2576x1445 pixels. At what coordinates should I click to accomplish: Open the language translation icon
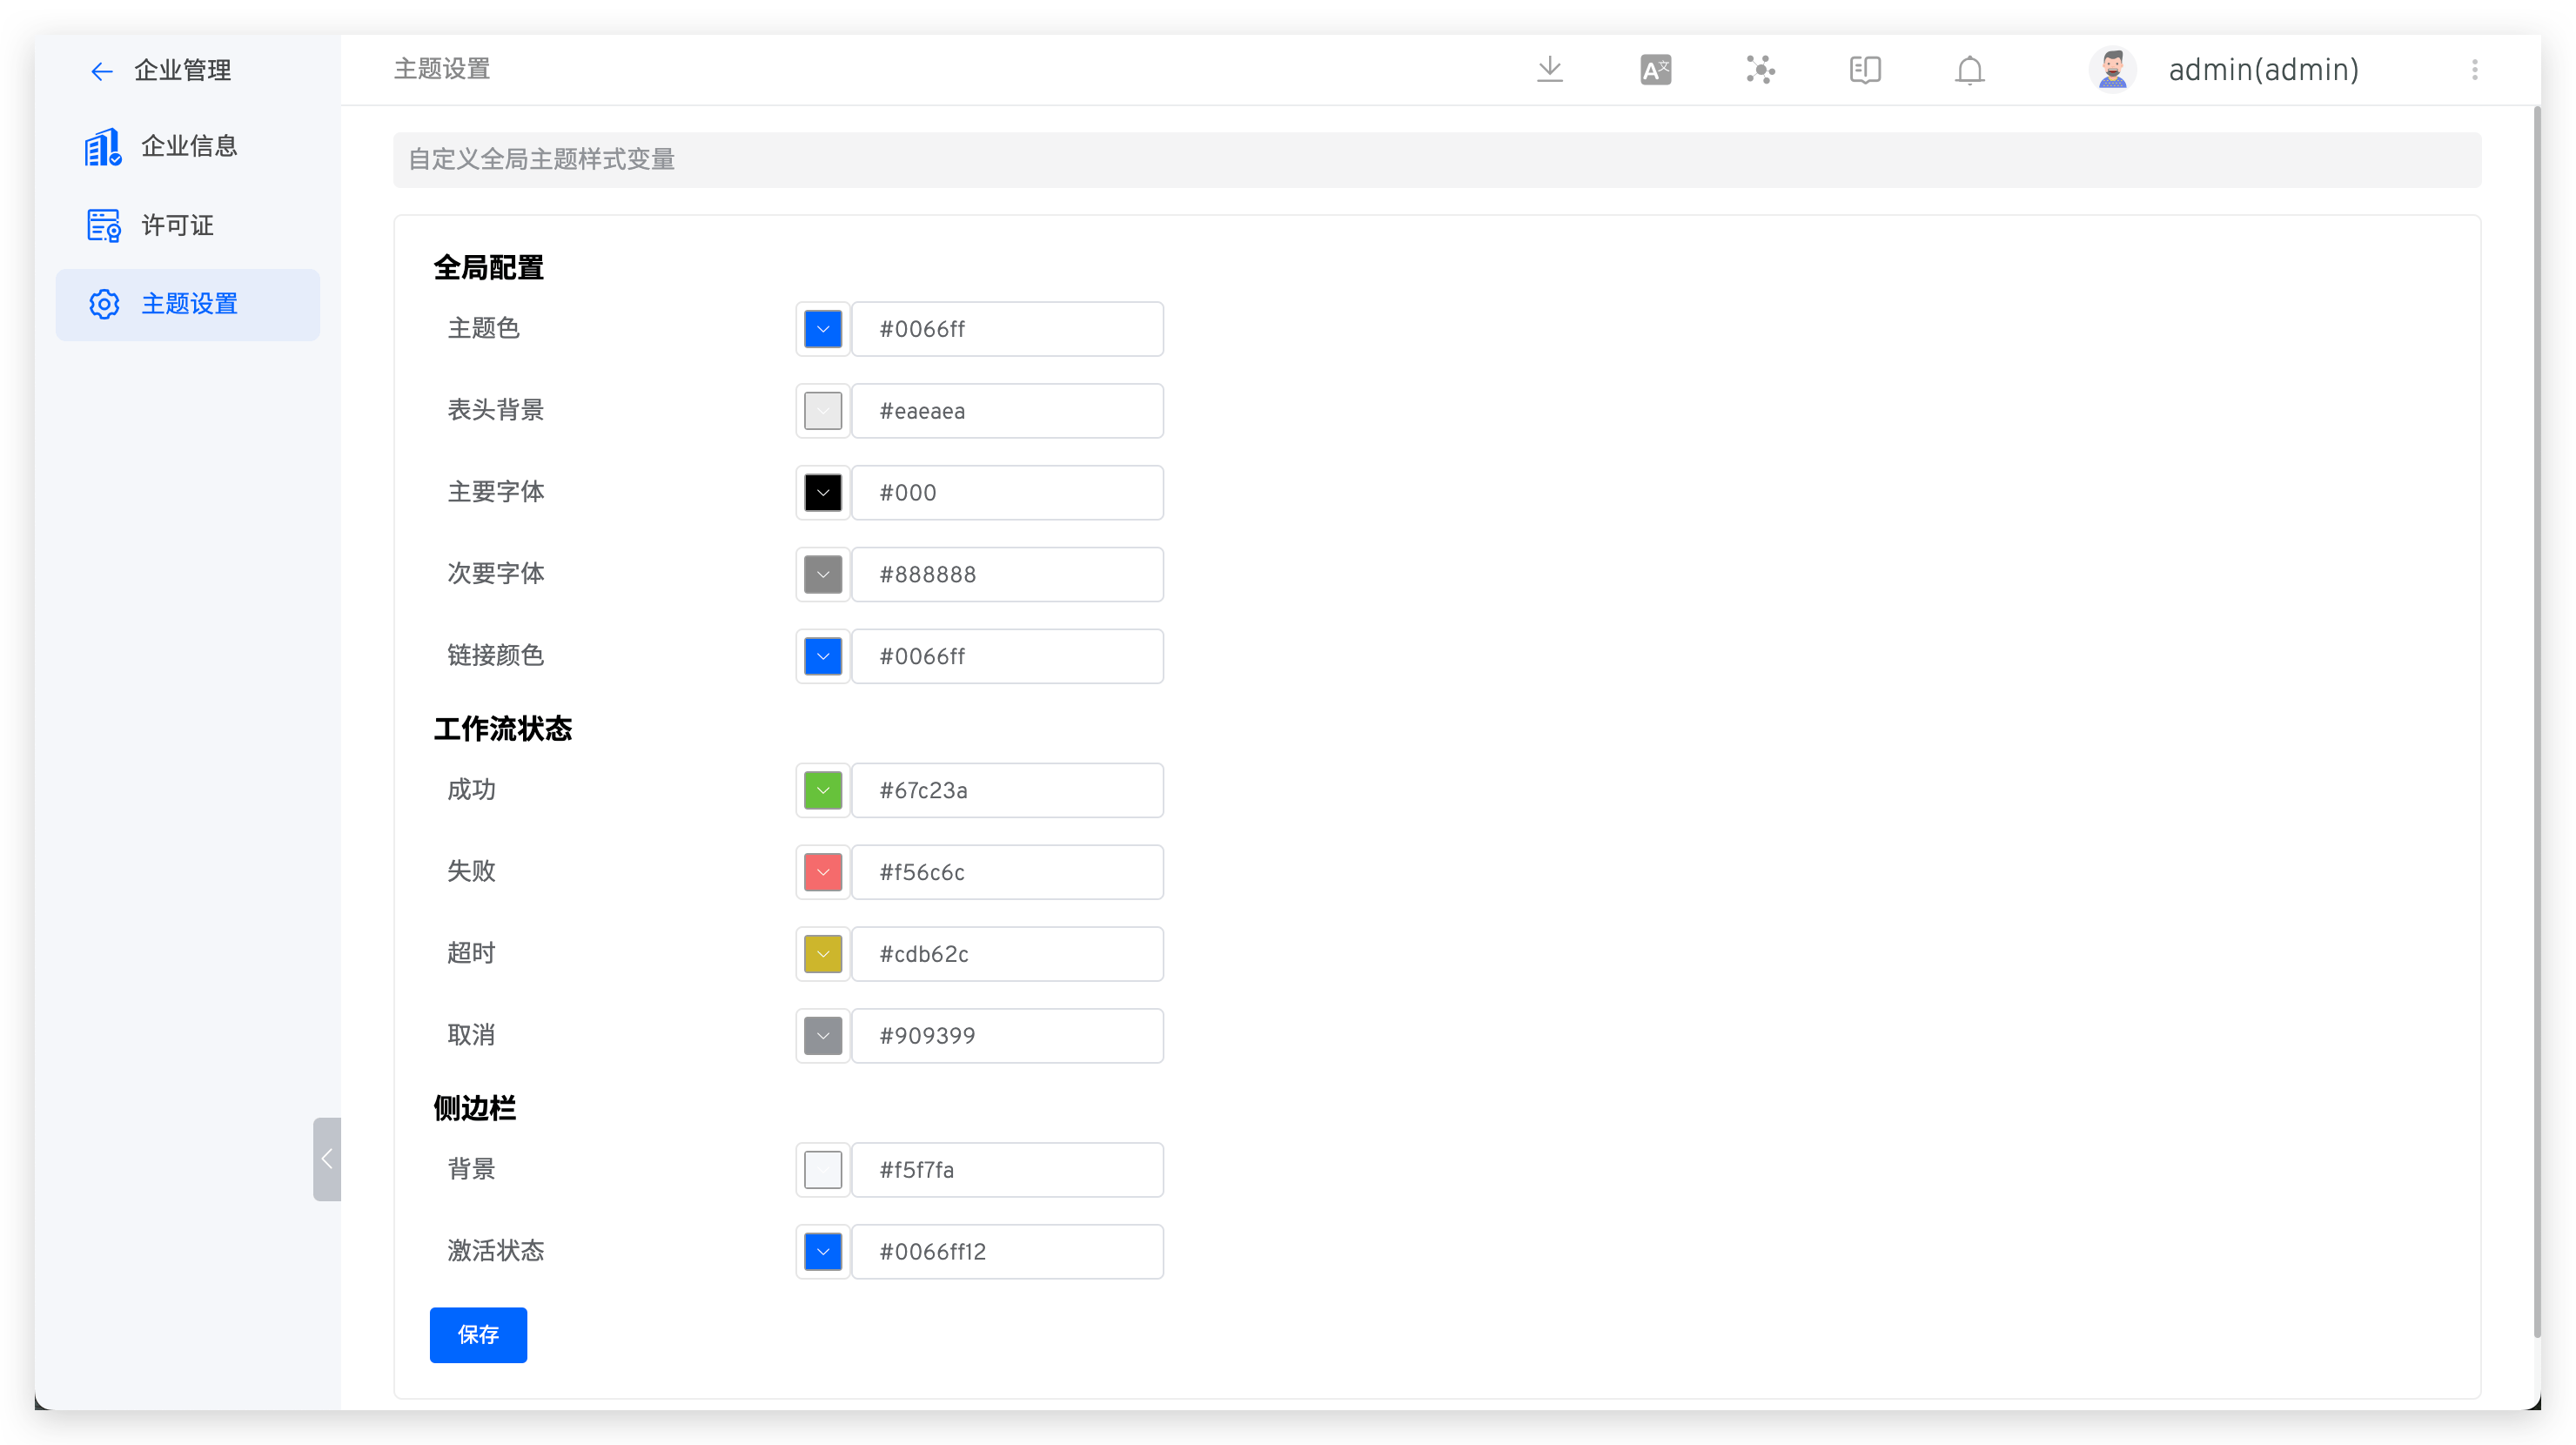(1655, 70)
